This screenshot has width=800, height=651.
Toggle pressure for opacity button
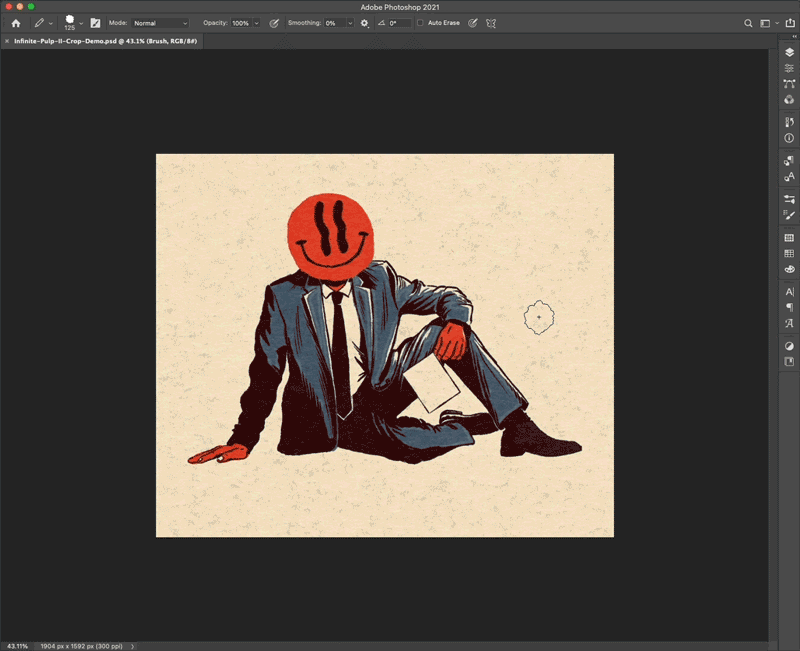[x=274, y=23]
